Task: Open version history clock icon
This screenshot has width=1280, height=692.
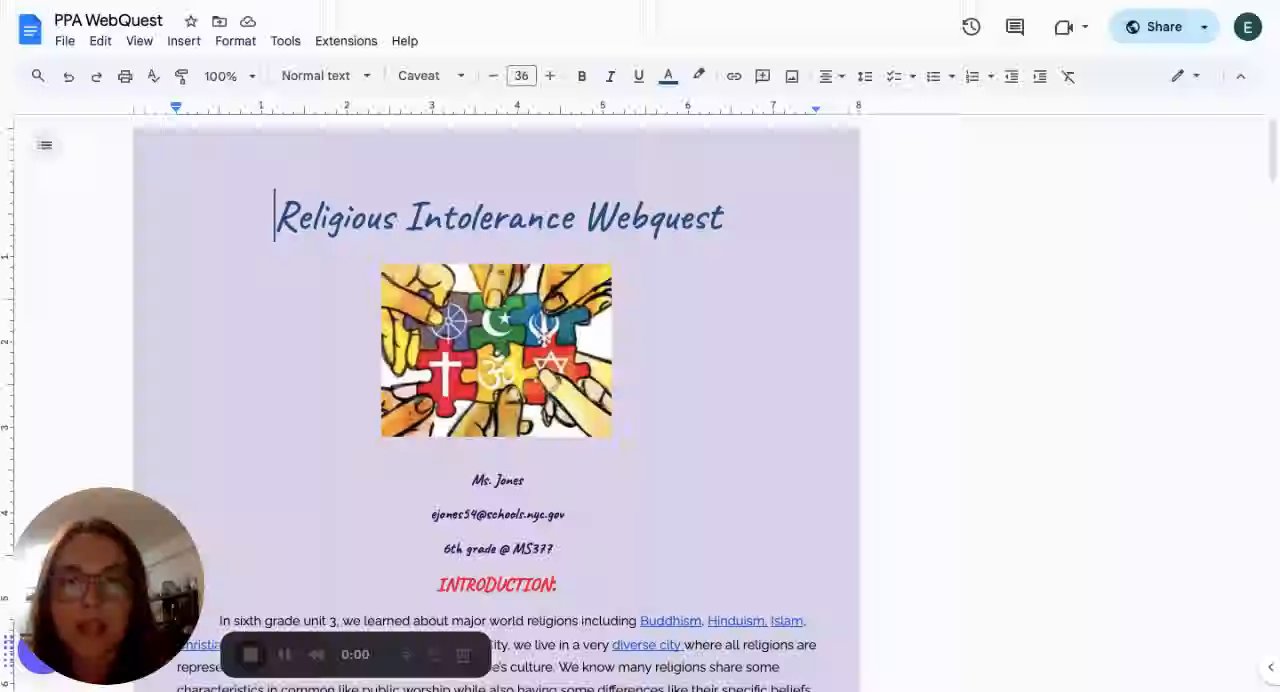Action: tap(971, 27)
